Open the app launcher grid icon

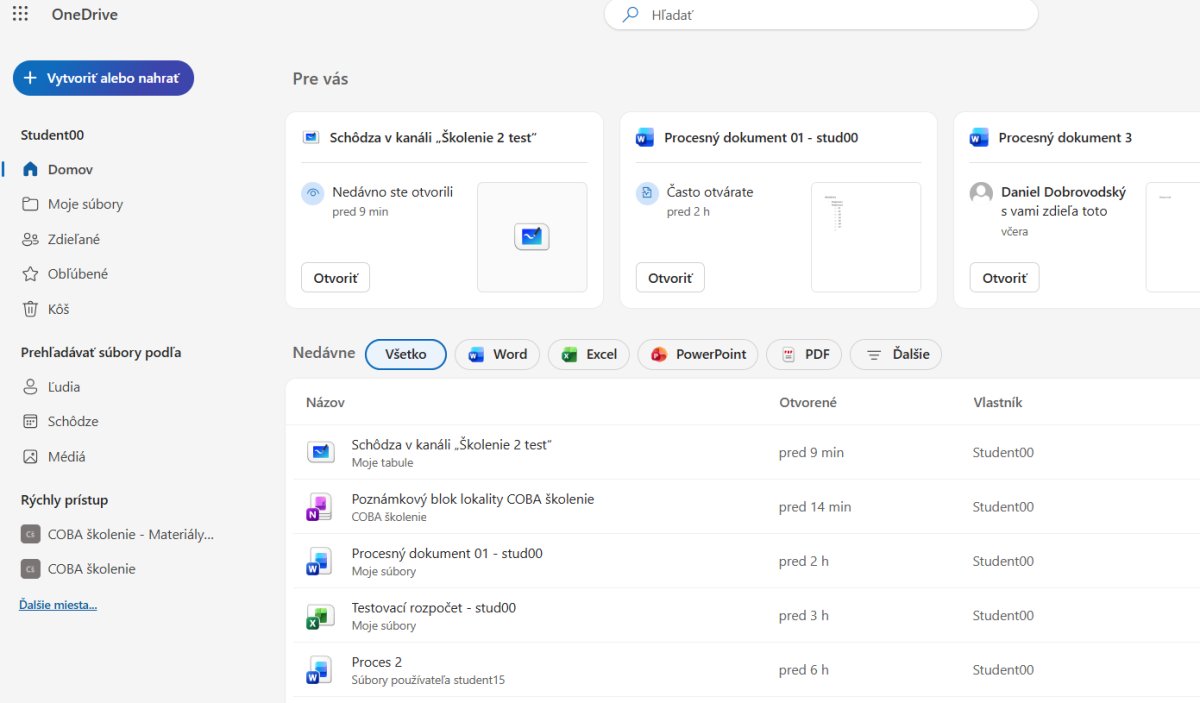point(20,15)
